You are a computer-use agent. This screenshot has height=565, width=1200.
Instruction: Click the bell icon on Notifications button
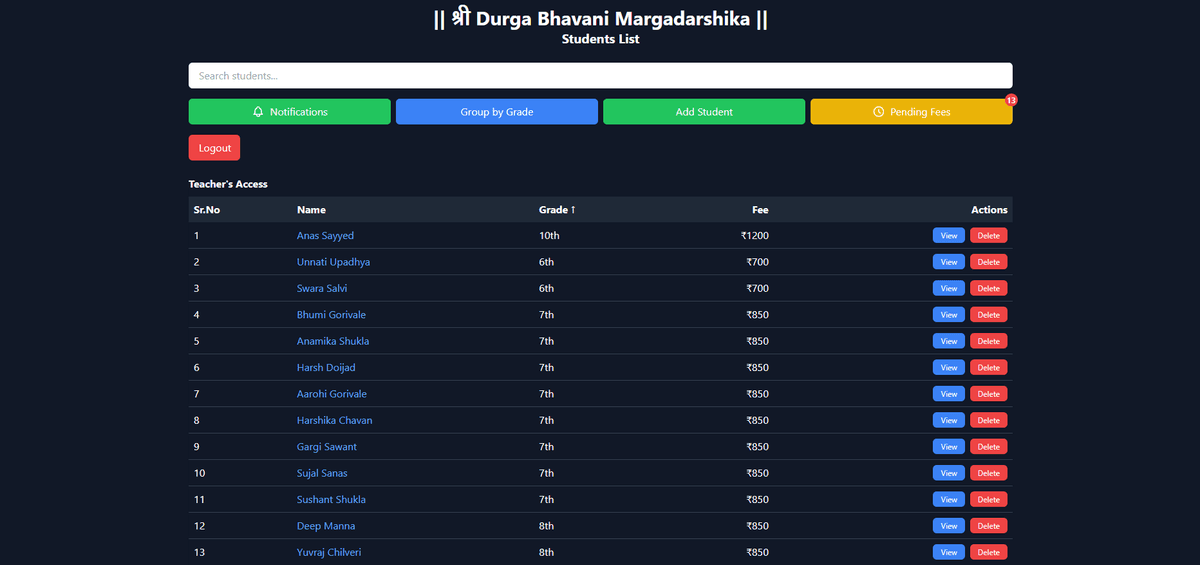(258, 112)
